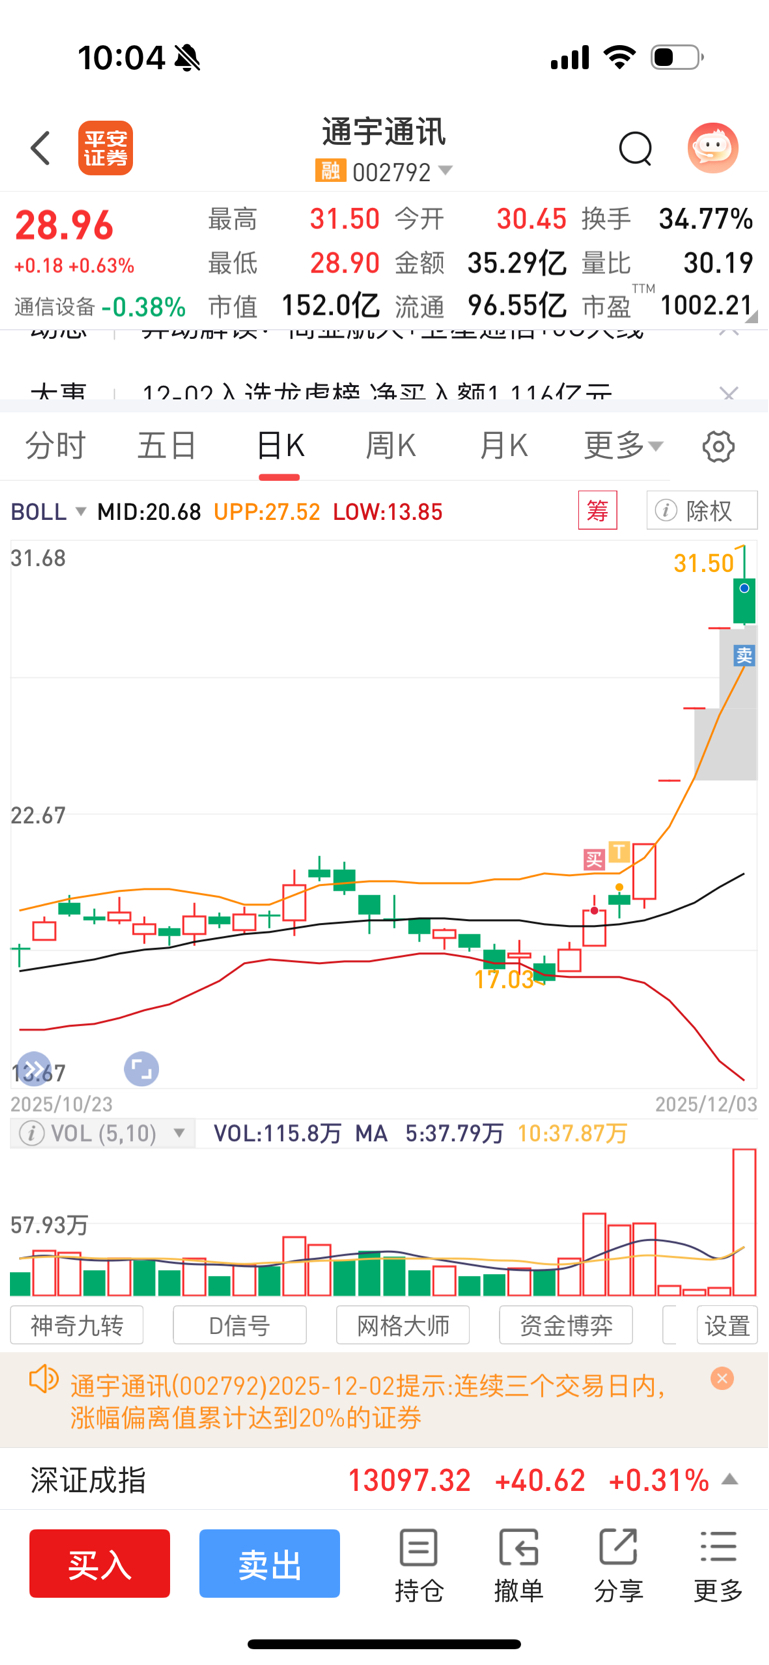
Task: Tap the 卖 sell marker on chart
Action: pos(744,656)
